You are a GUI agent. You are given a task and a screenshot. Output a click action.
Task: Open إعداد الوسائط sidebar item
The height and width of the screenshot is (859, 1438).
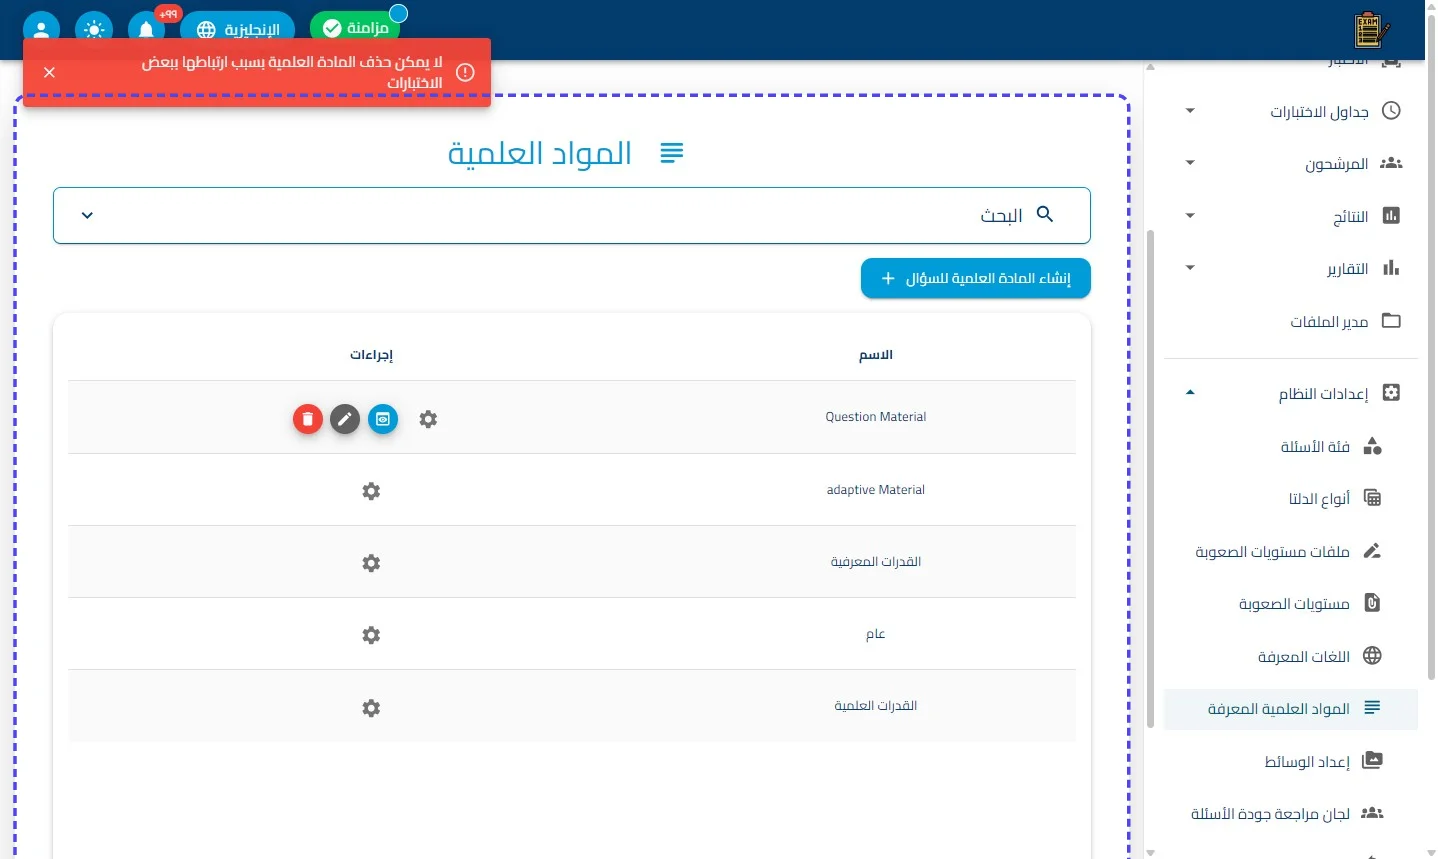(1291, 761)
